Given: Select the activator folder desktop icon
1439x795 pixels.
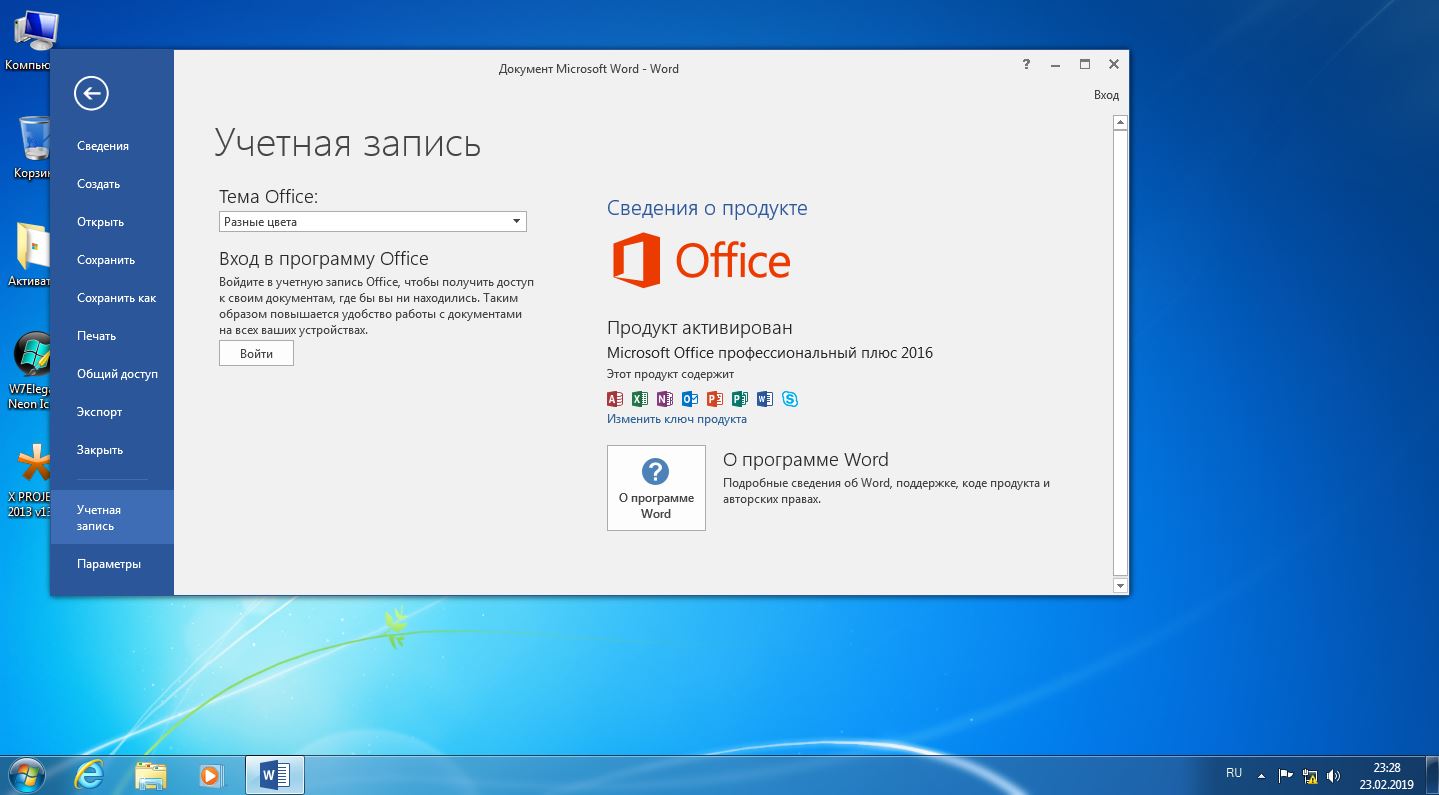Looking at the screenshot, I should coord(30,255).
